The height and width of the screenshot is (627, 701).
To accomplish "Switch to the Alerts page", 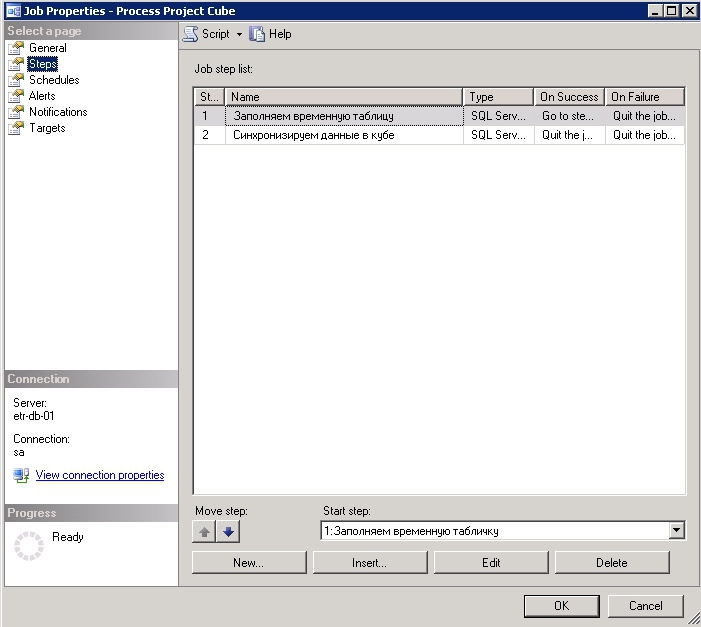I will pyautogui.click(x=42, y=96).
